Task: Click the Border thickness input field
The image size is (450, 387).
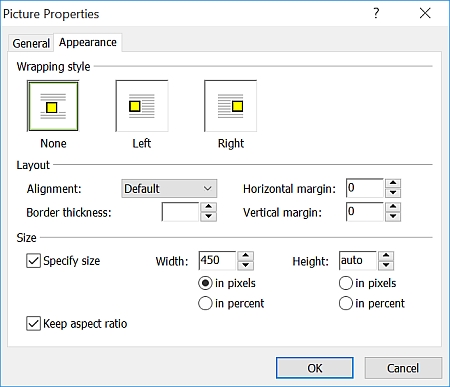Action: pos(180,212)
